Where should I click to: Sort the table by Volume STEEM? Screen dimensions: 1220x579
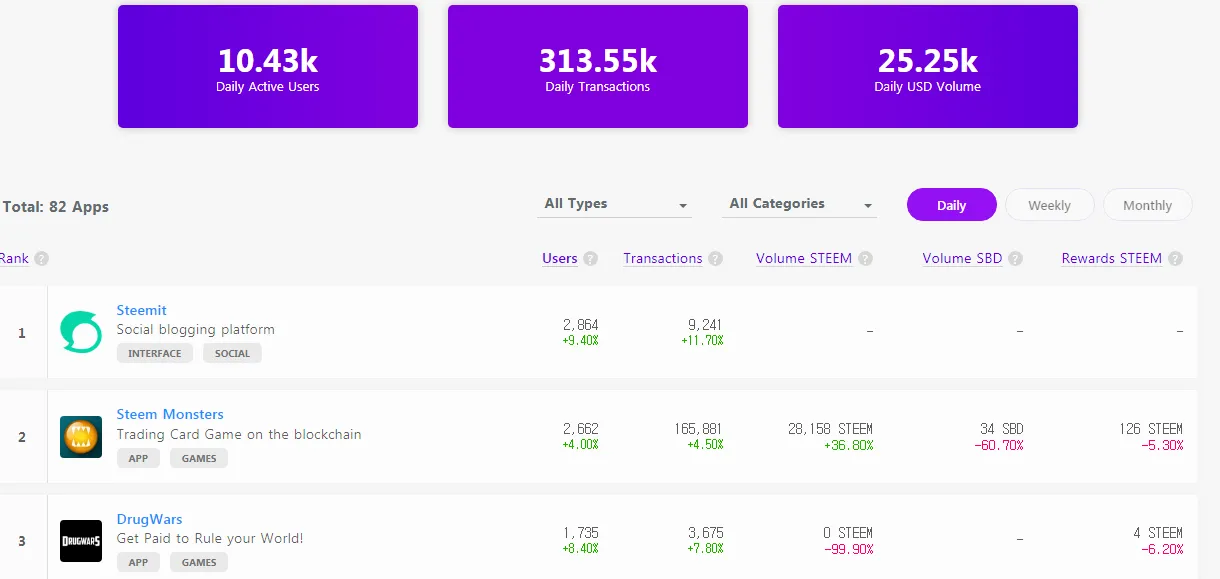pyautogui.click(x=804, y=258)
